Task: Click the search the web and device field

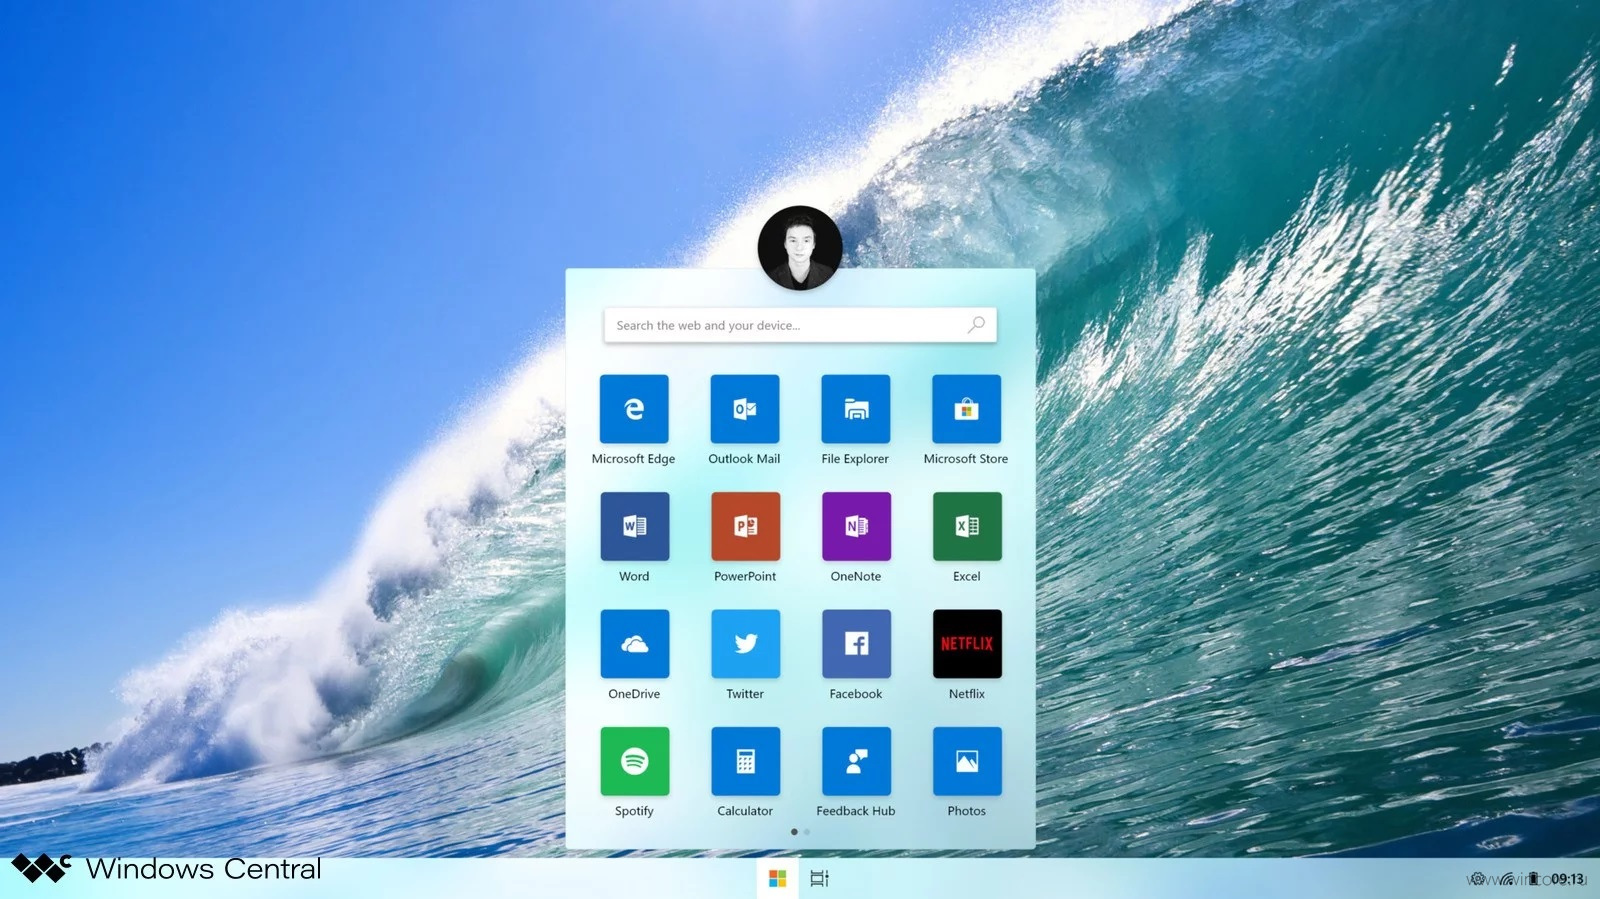Action: pyautogui.click(x=800, y=325)
